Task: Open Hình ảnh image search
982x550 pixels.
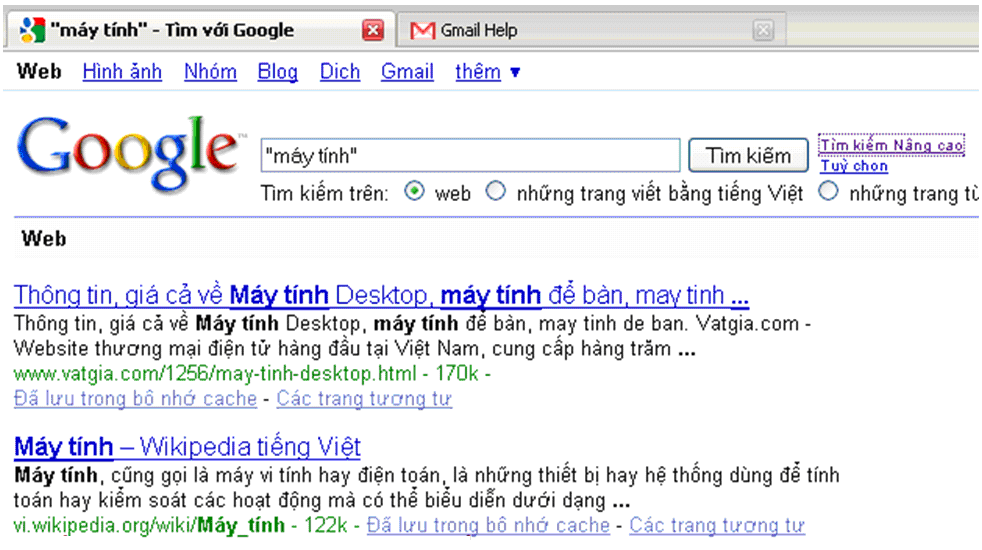Action: click(122, 71)
